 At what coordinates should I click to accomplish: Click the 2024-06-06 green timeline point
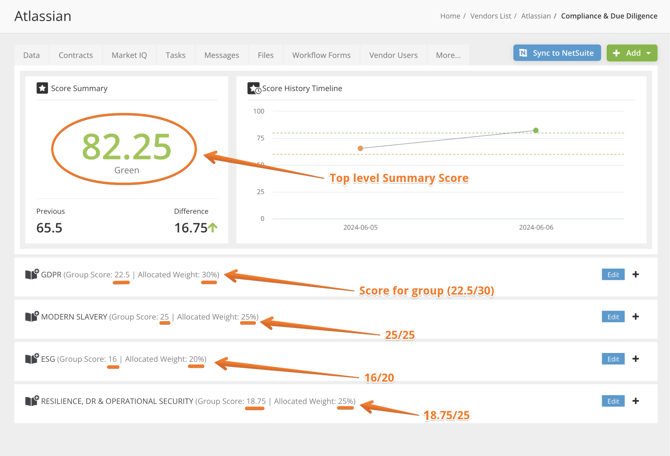536,131
